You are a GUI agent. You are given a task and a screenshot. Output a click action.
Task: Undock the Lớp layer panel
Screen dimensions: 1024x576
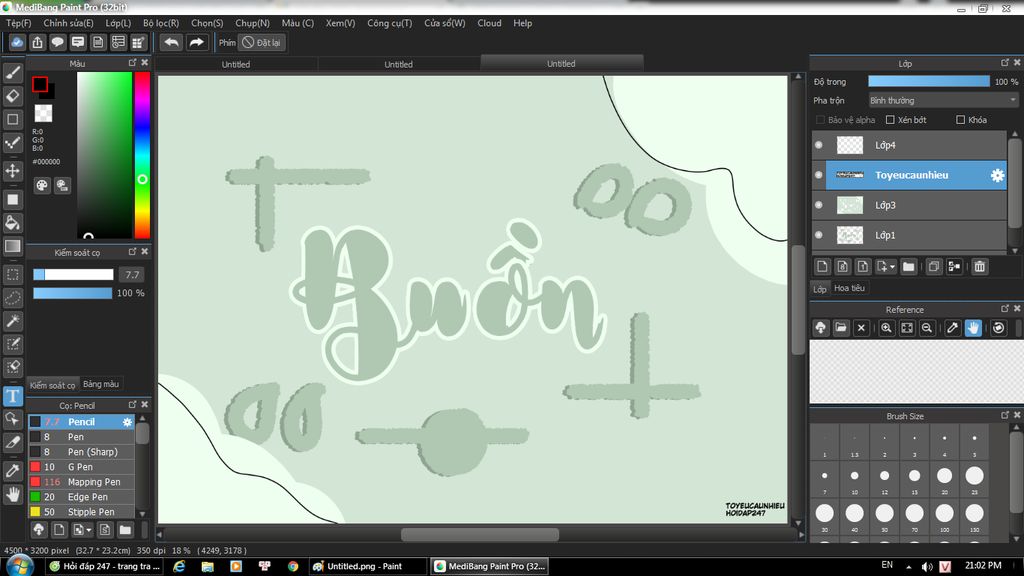pyautogui.click(x=1005, y=63)
